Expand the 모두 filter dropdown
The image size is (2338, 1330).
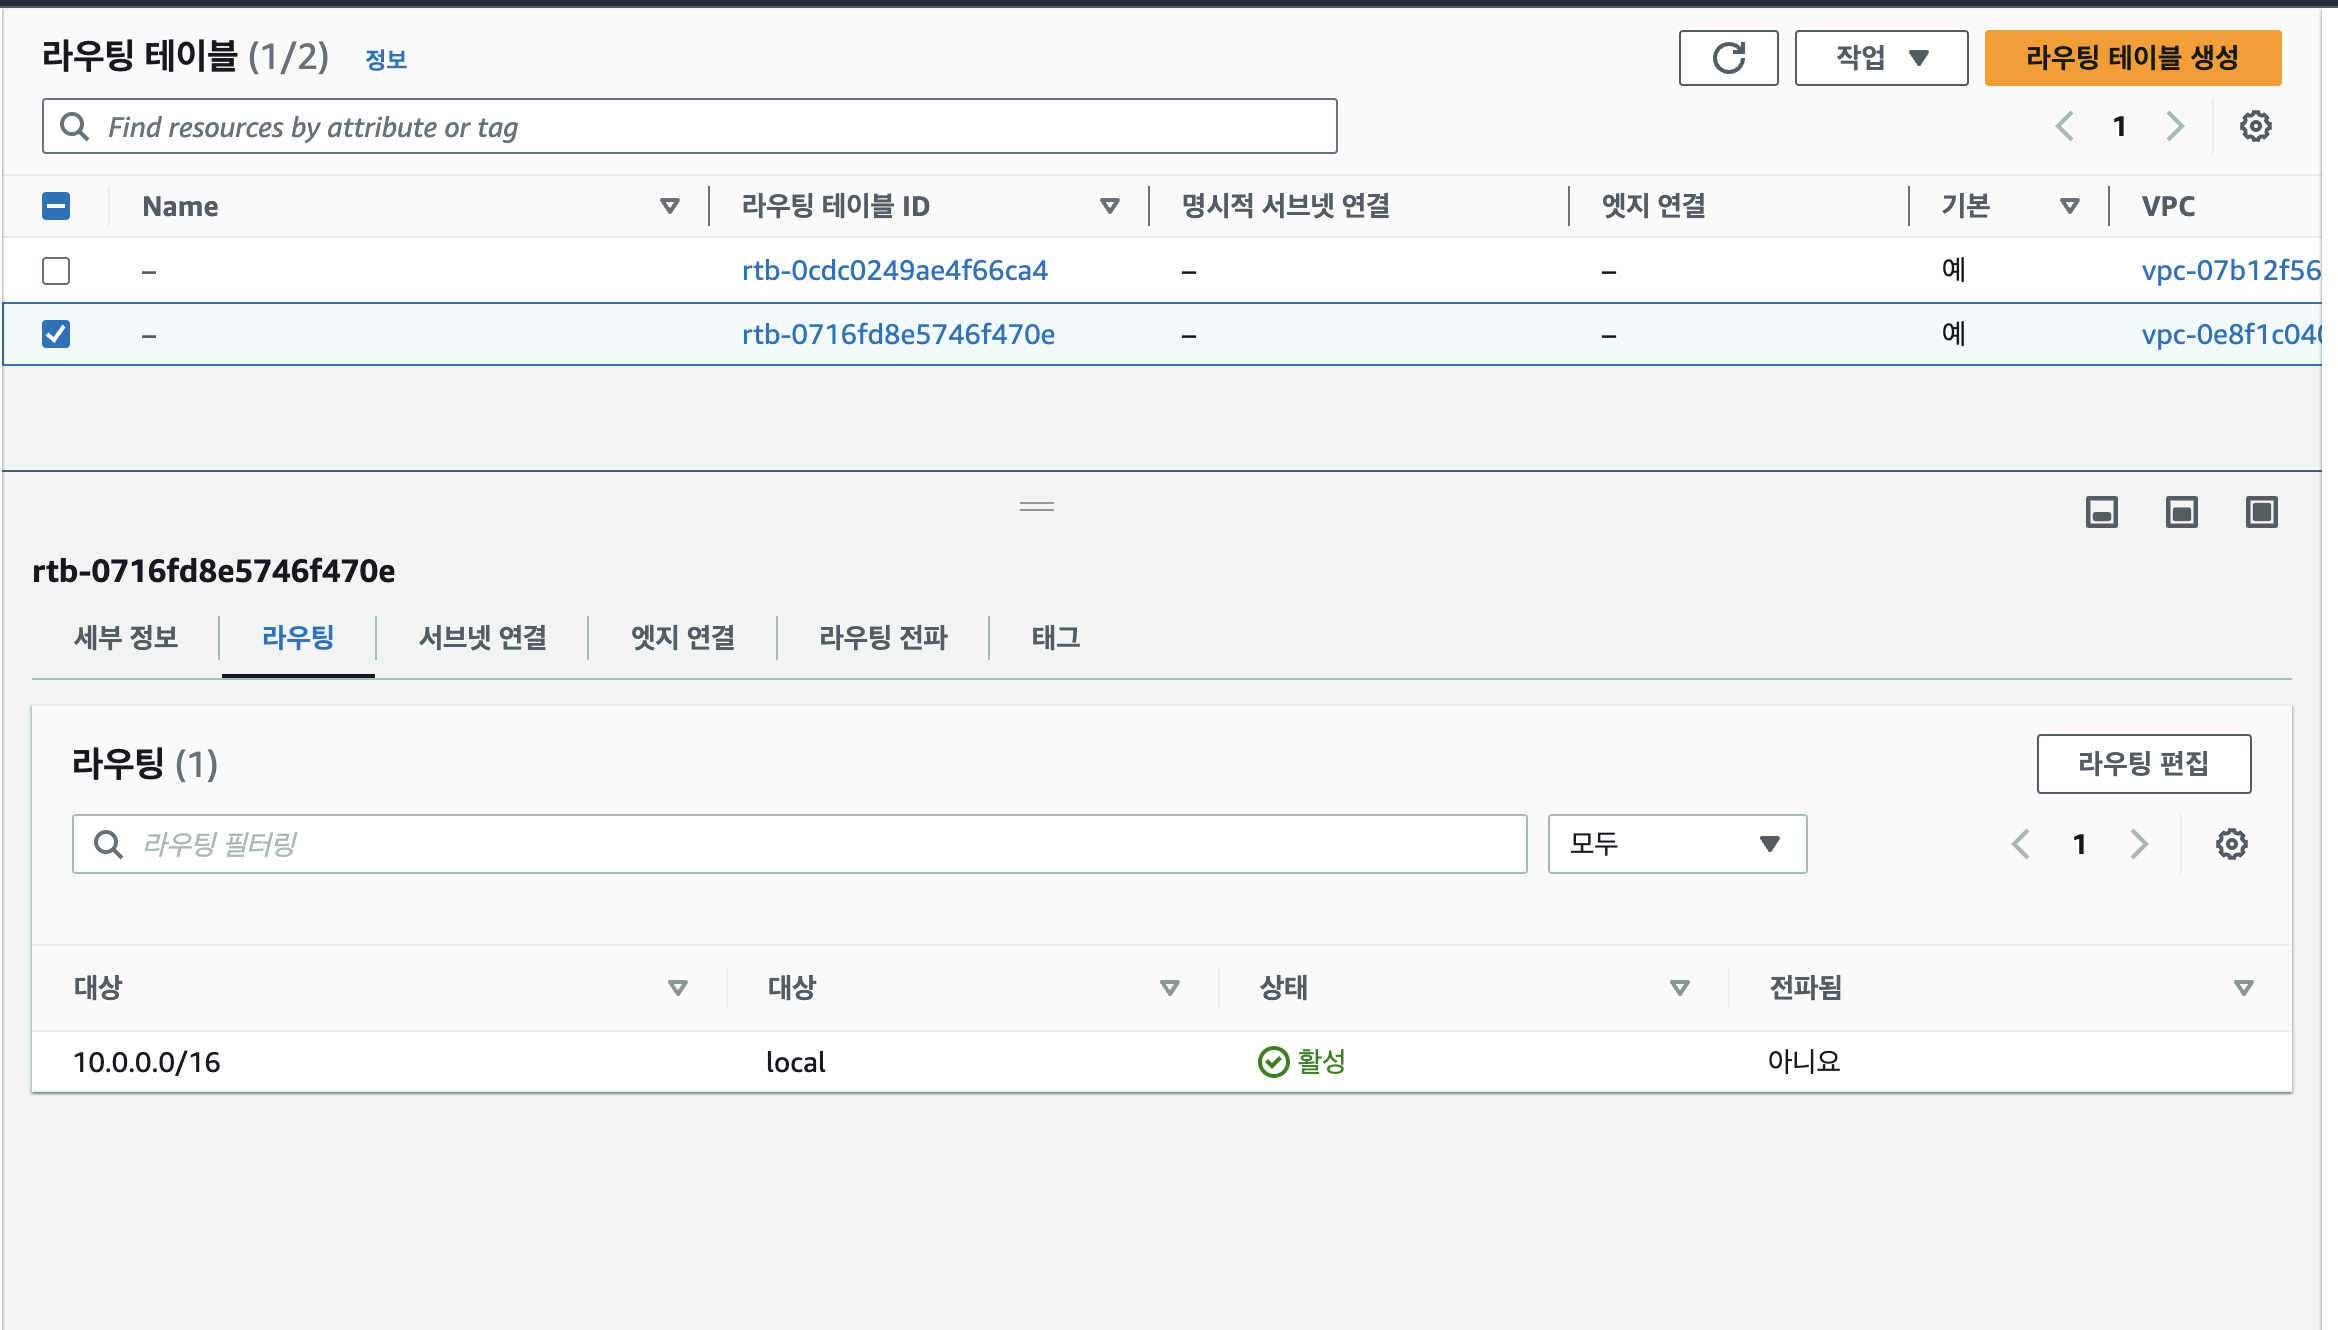tap(1677, 844)
